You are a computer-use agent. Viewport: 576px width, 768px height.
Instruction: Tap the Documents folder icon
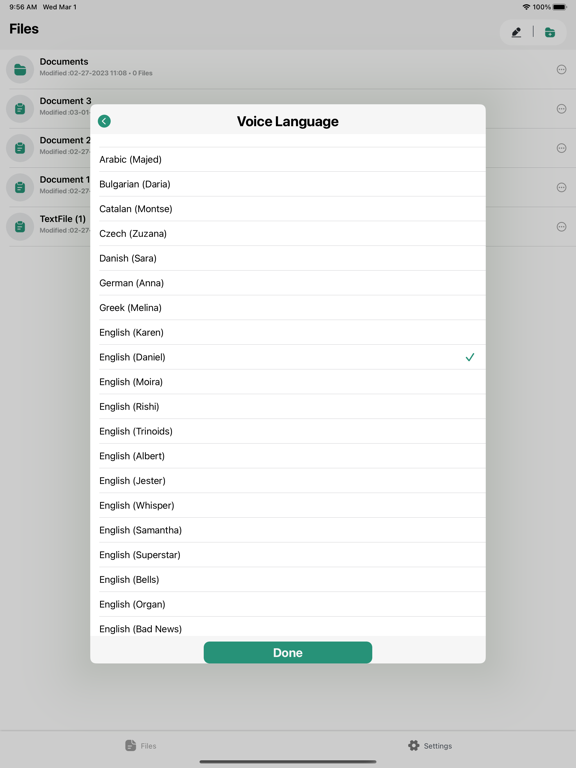[x=20, y=70]
